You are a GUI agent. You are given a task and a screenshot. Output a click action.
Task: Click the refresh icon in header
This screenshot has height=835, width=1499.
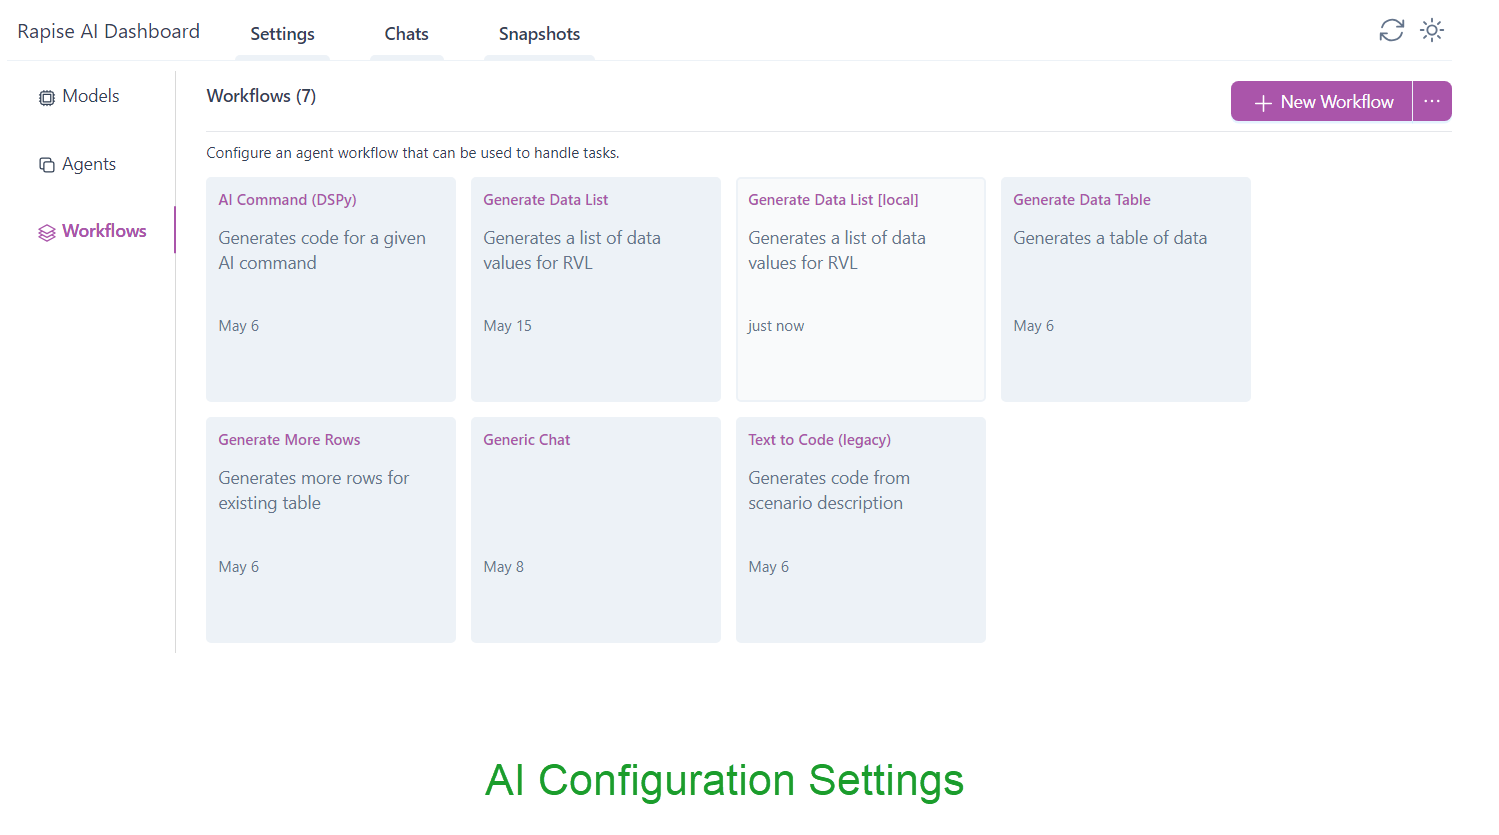tap(1391, 31)
